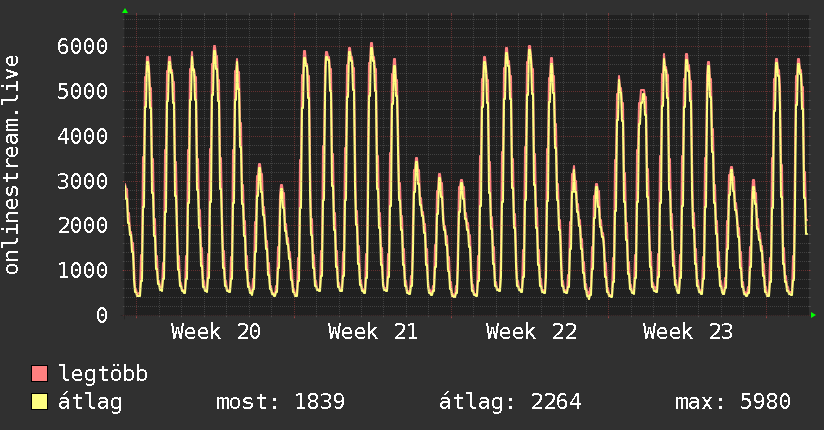Viewport: 824px width, 430px height.
Task: Click the 3000 y-axis value
Action: tap(83, 181)
